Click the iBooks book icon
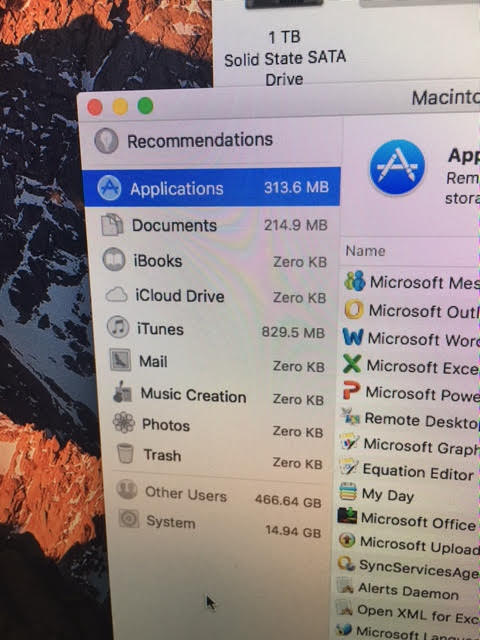480x640 pixels. [x=113, y=259]
